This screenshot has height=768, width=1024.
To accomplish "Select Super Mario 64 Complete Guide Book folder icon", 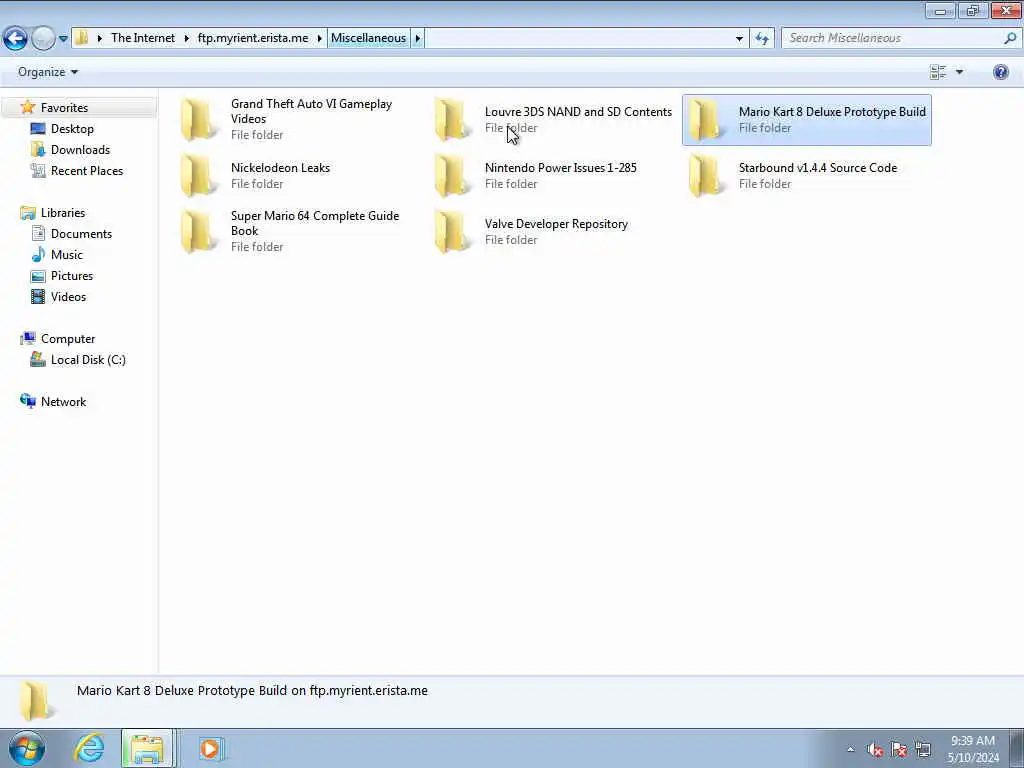I will click(199, 231).
